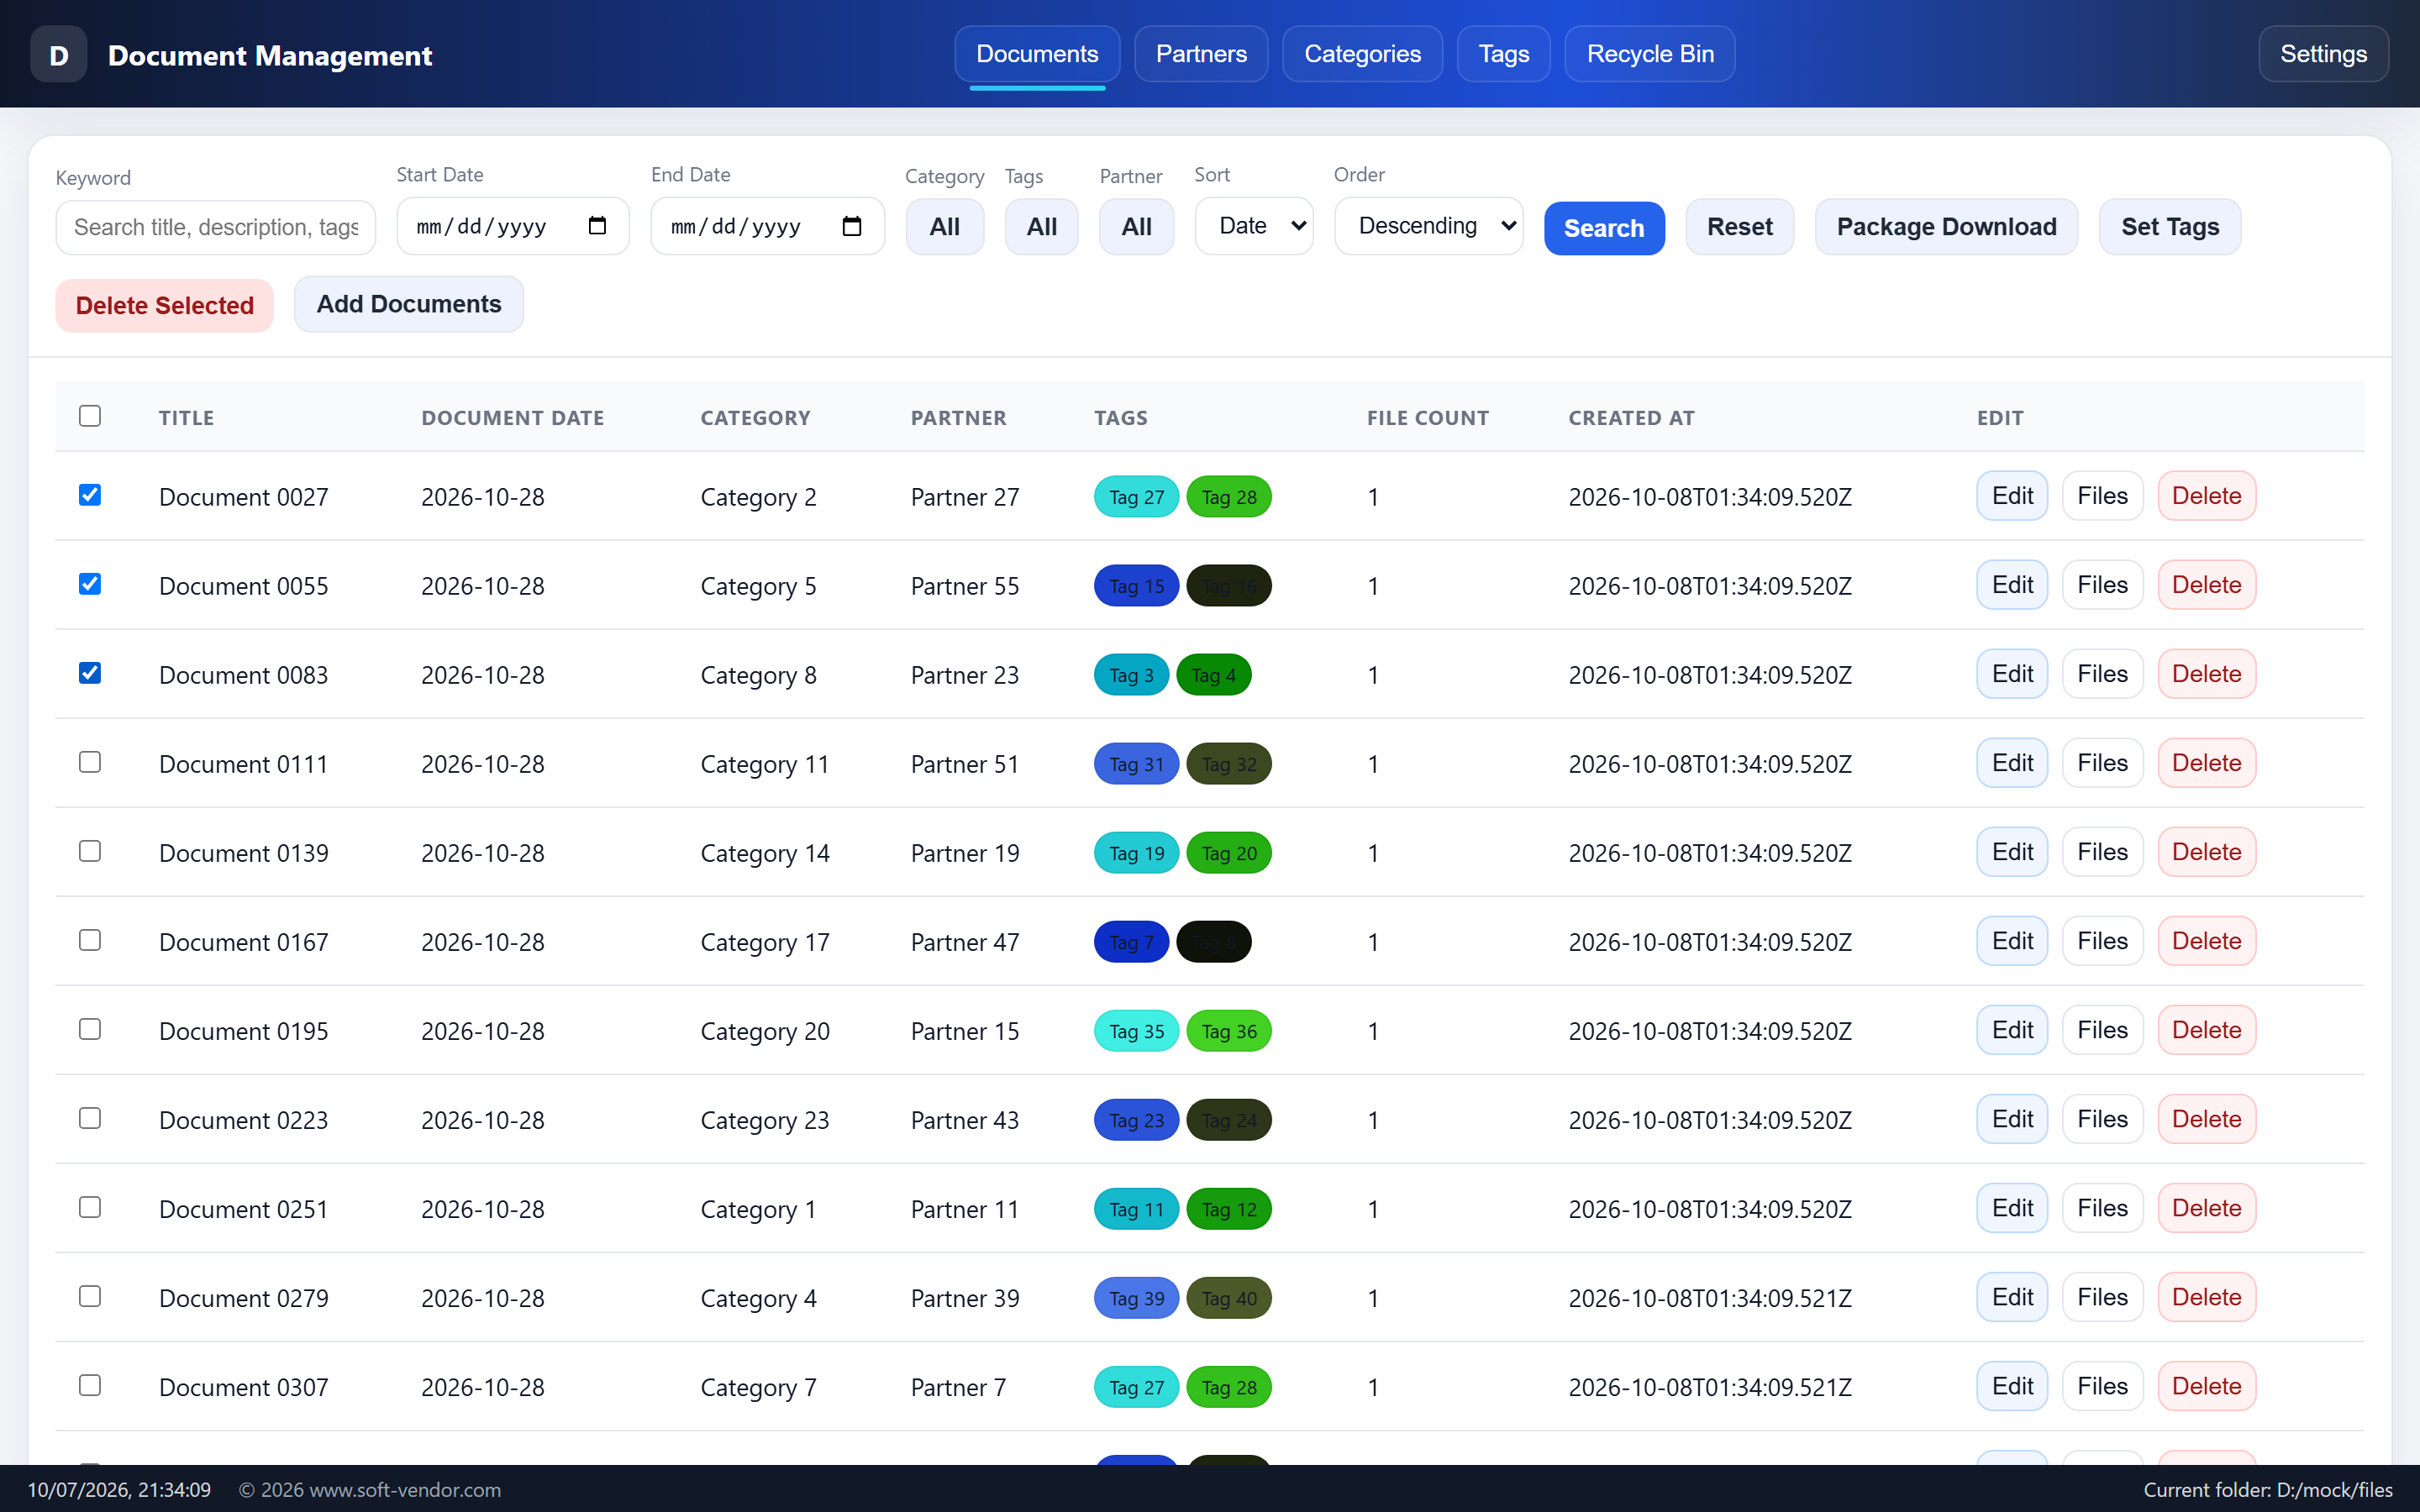Image resolution: width=2420 pixels, height=1512 pixels.
Task: Open Files for Document 0083
Action: 2102,674
